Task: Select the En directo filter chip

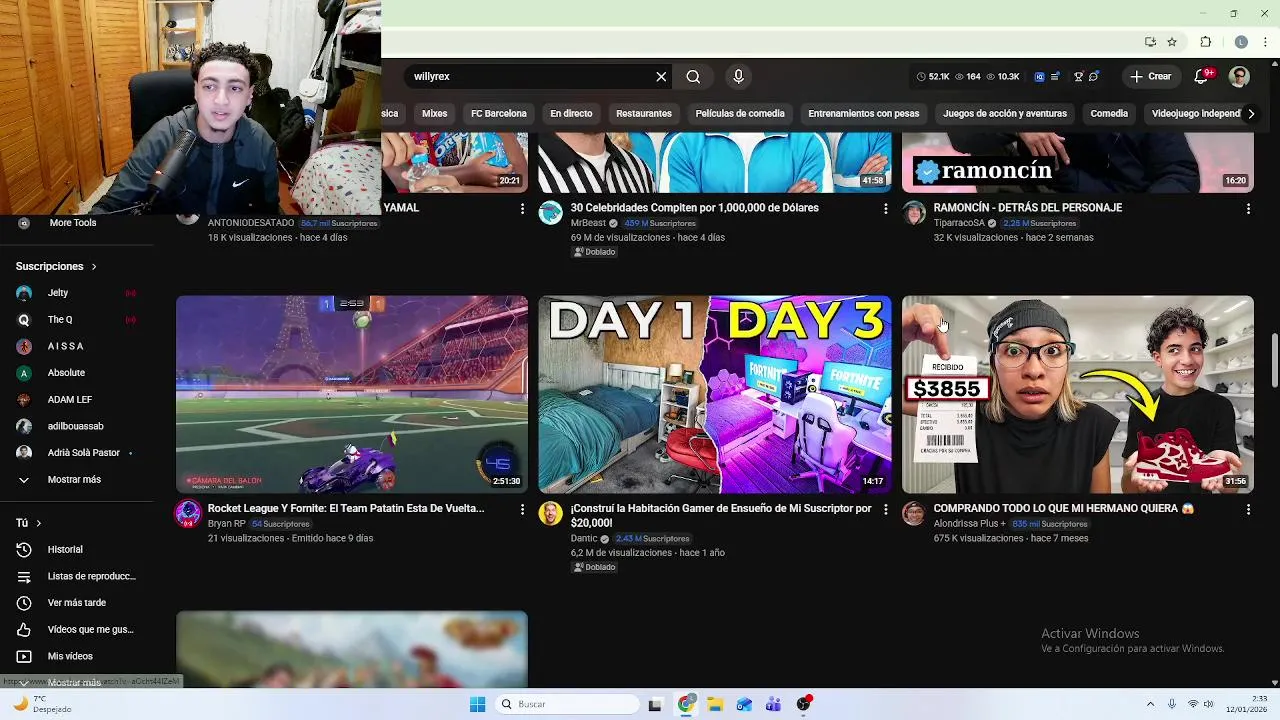Action: tap(571, 114)
